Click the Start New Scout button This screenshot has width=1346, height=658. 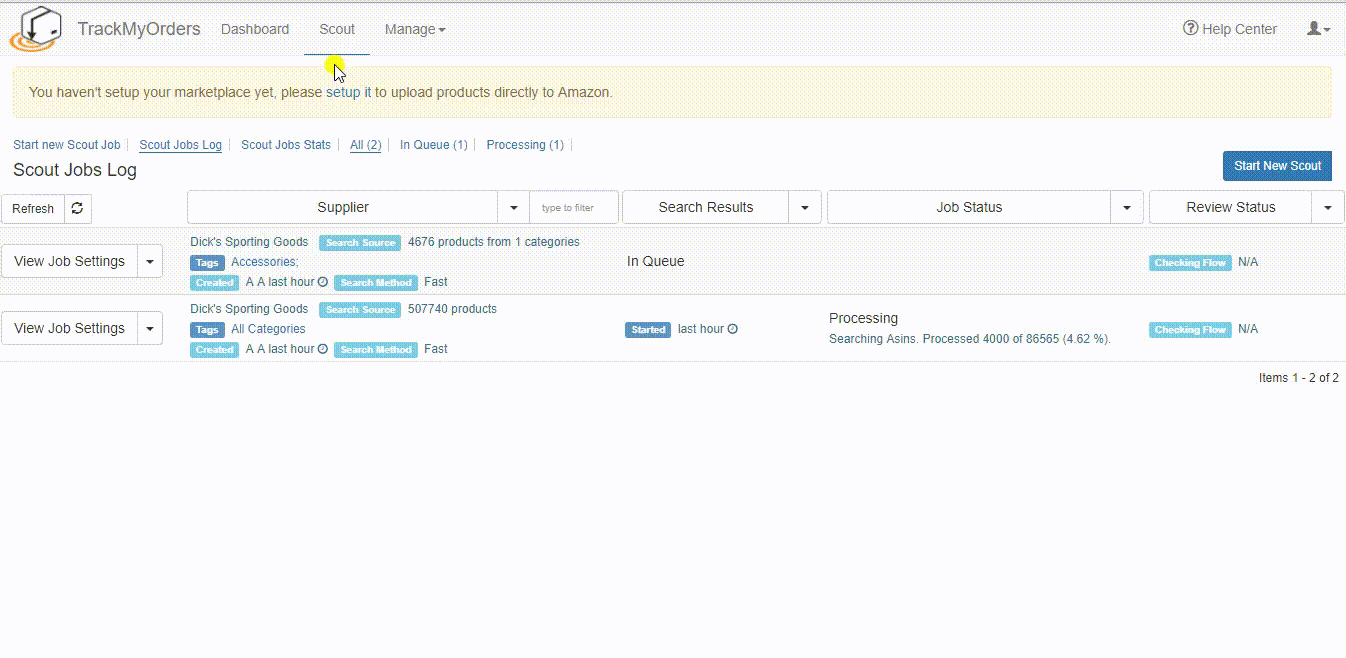1277,165
